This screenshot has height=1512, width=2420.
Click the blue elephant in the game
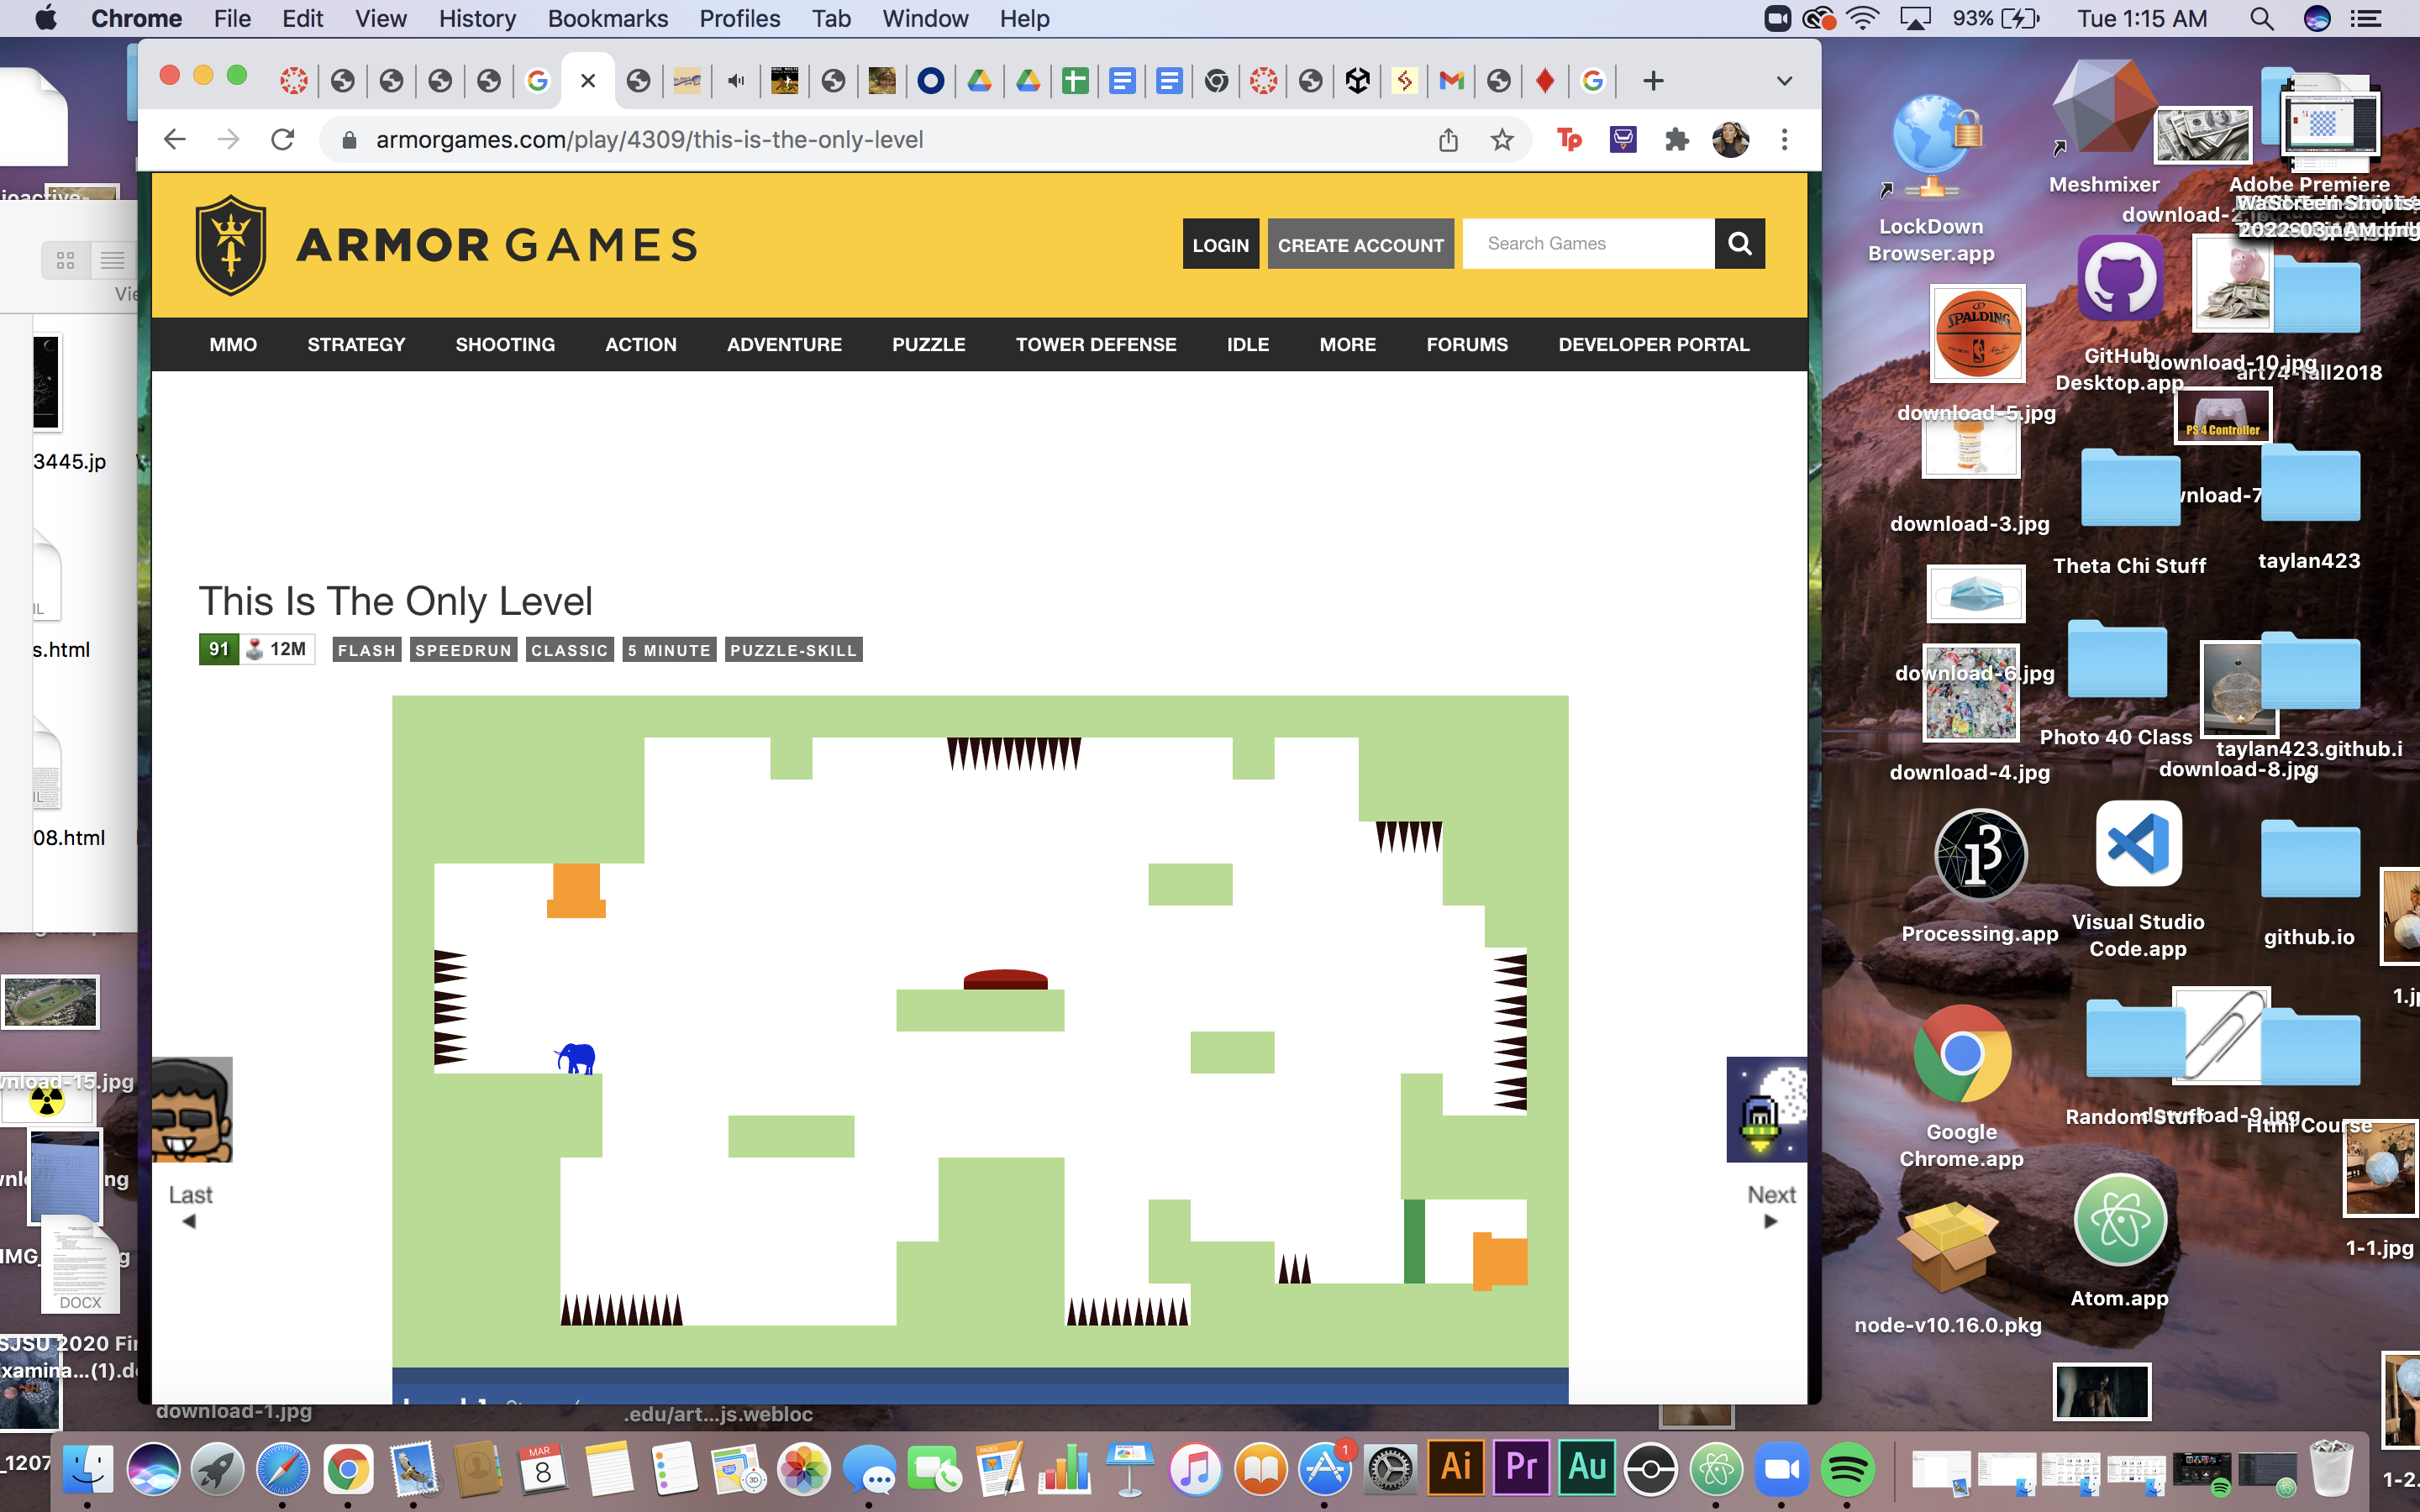[x=576, y=1058]
